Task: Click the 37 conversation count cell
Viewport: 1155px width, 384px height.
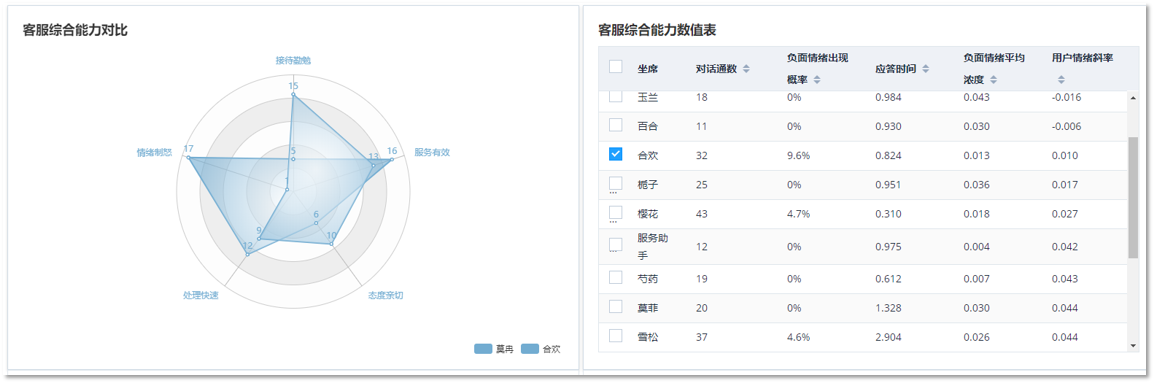Action: coord(702,337)
